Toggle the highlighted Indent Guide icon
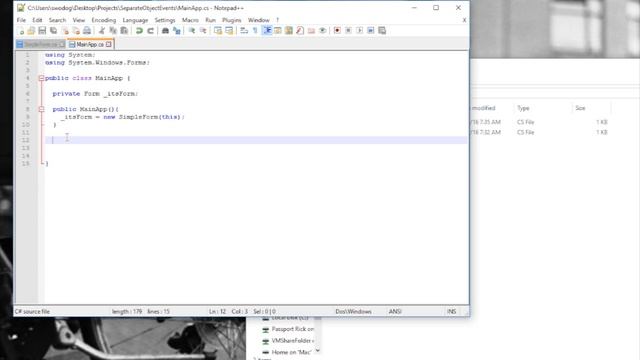Viewport: 640px width, 360px height. (267, 31)
